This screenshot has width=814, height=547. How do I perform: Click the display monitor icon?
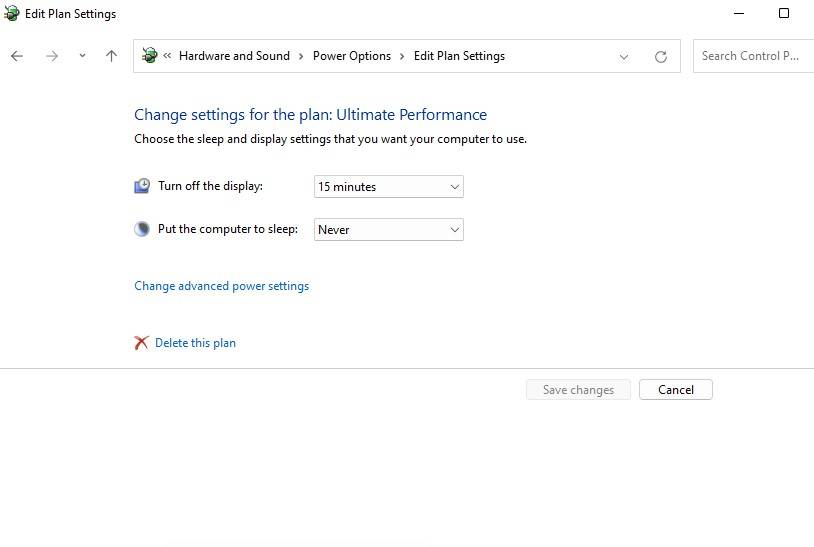(142, 186)
